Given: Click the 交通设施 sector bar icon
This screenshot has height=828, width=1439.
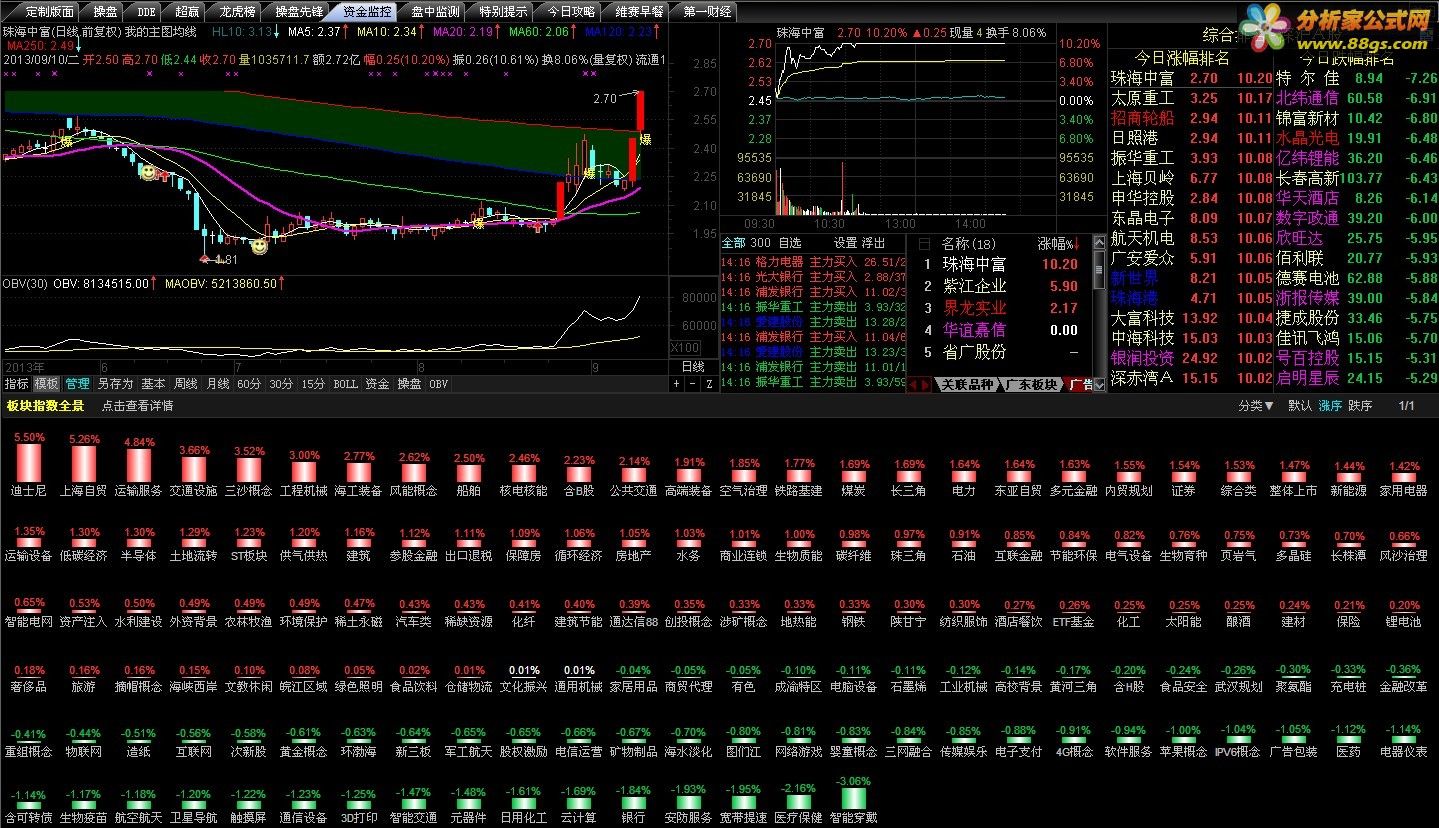Looking at the screenshot, I should click(193, 469).
